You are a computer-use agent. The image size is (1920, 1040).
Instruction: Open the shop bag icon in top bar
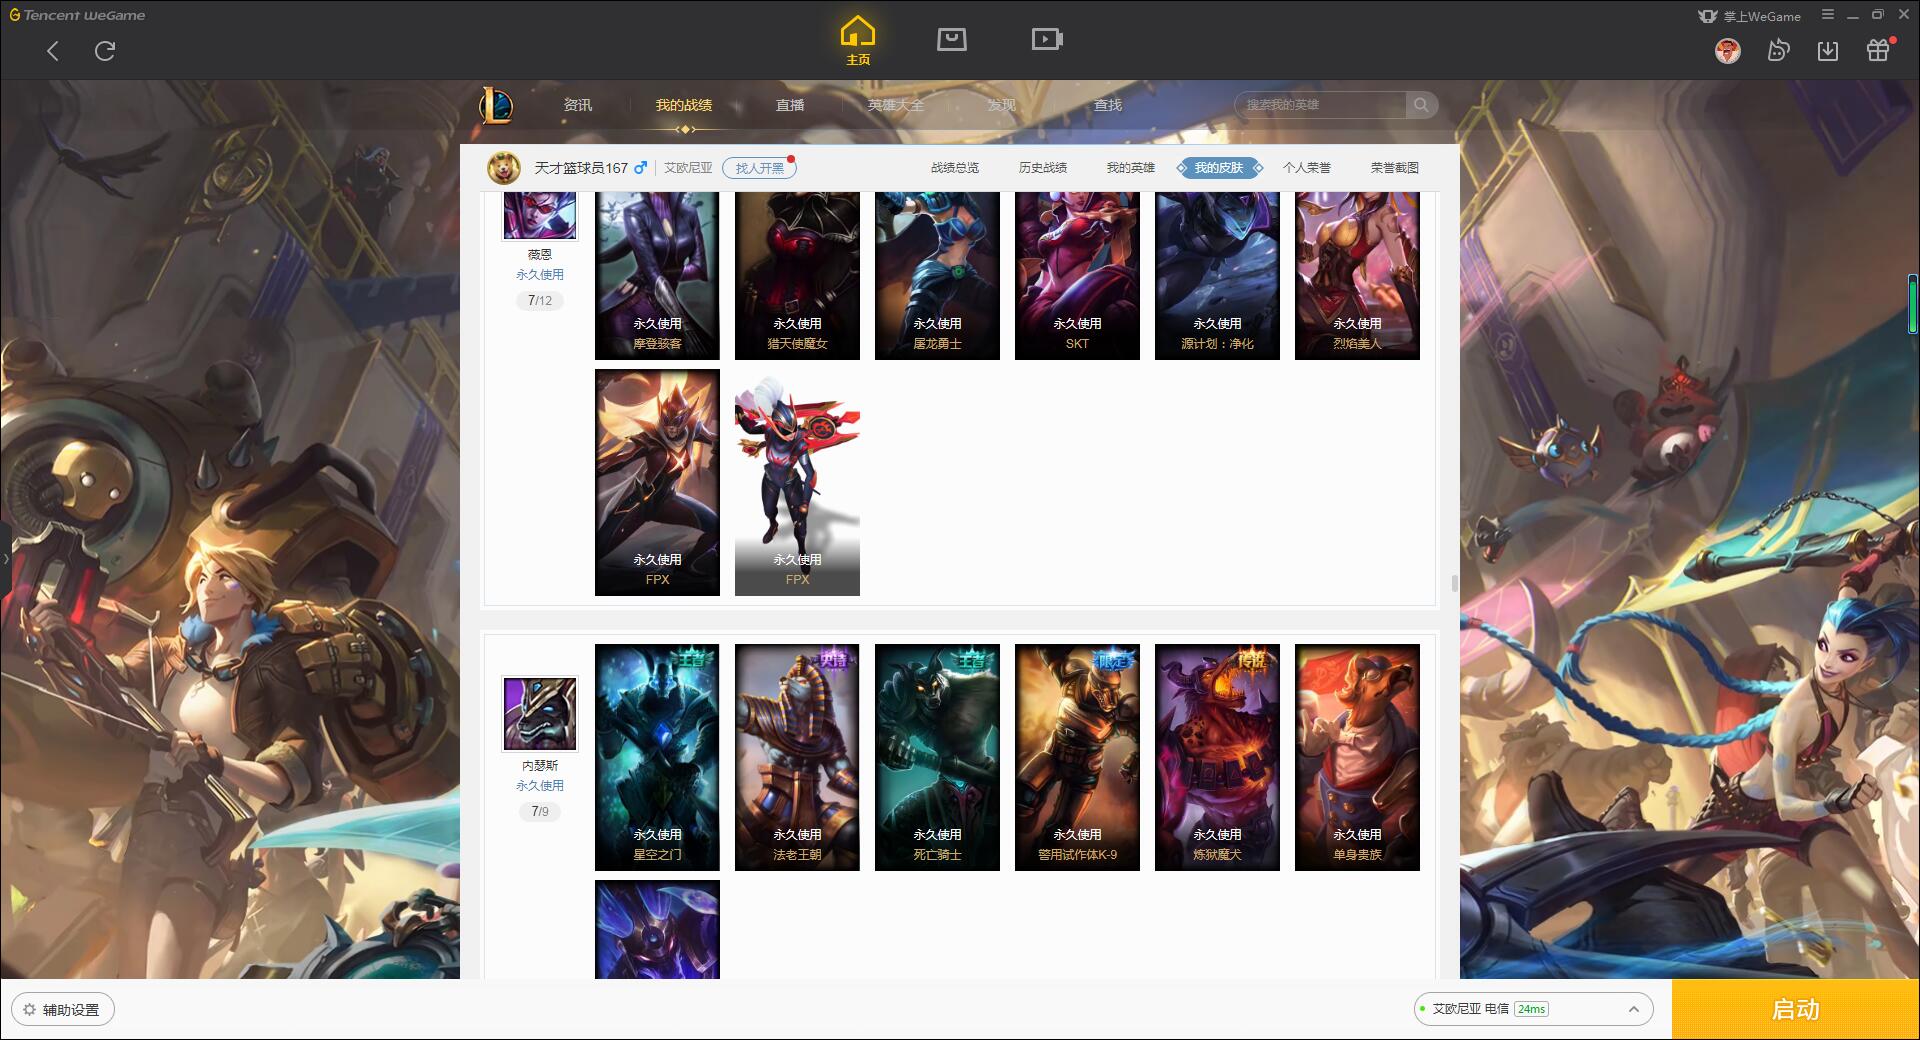pos(951,39)
